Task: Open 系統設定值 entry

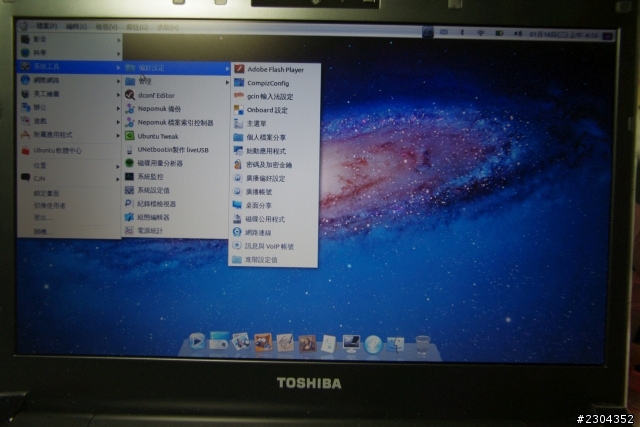Action: pos(176,190)
